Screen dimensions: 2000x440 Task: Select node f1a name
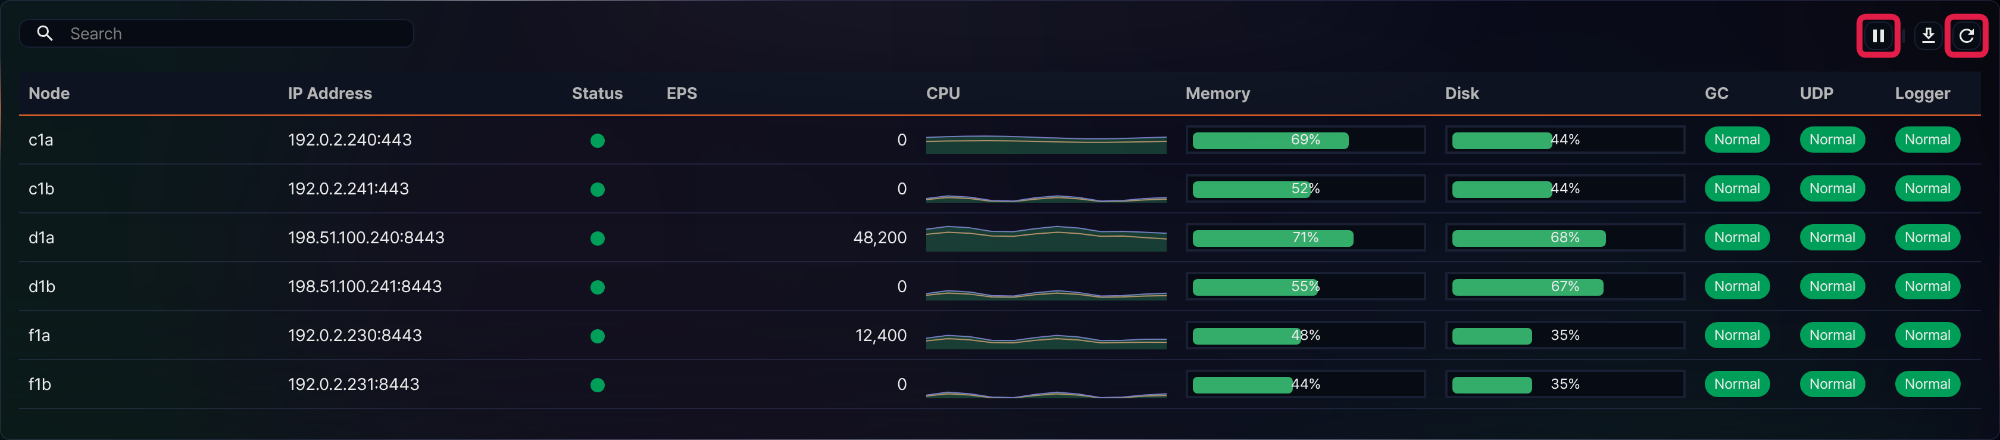point(39,336)
